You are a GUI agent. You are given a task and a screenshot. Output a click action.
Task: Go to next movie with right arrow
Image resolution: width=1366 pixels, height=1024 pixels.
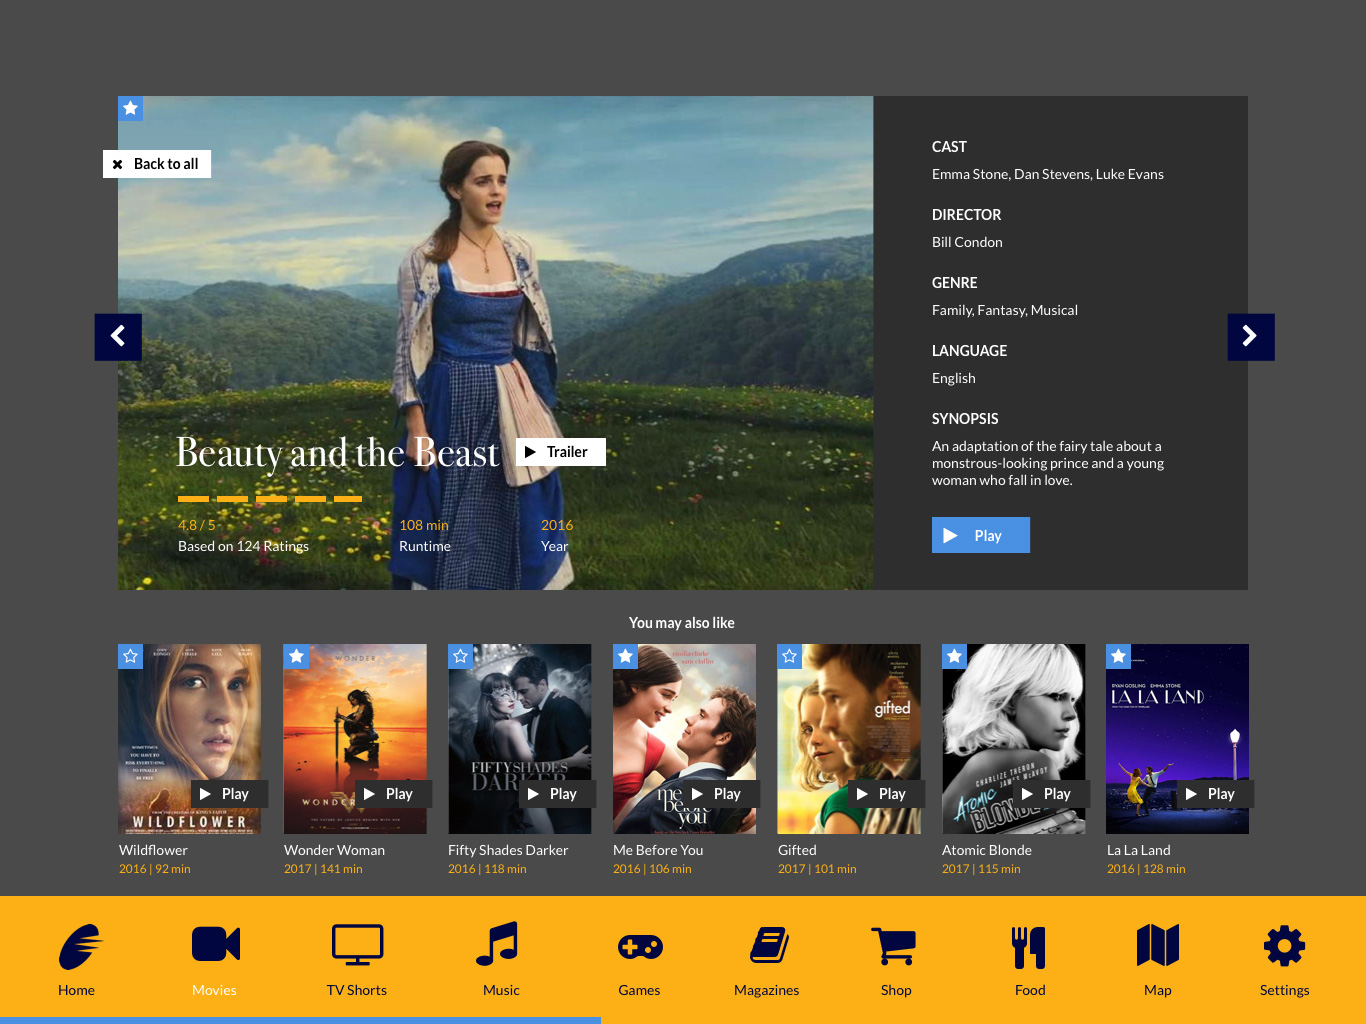[1251, 337]
